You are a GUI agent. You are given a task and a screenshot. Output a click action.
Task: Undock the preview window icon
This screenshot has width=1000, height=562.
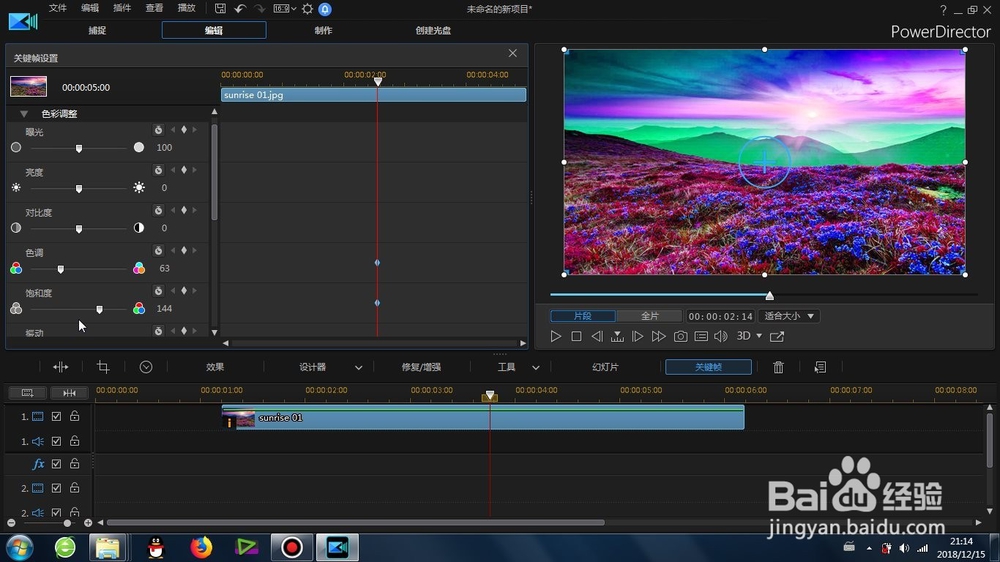[777, 336]
